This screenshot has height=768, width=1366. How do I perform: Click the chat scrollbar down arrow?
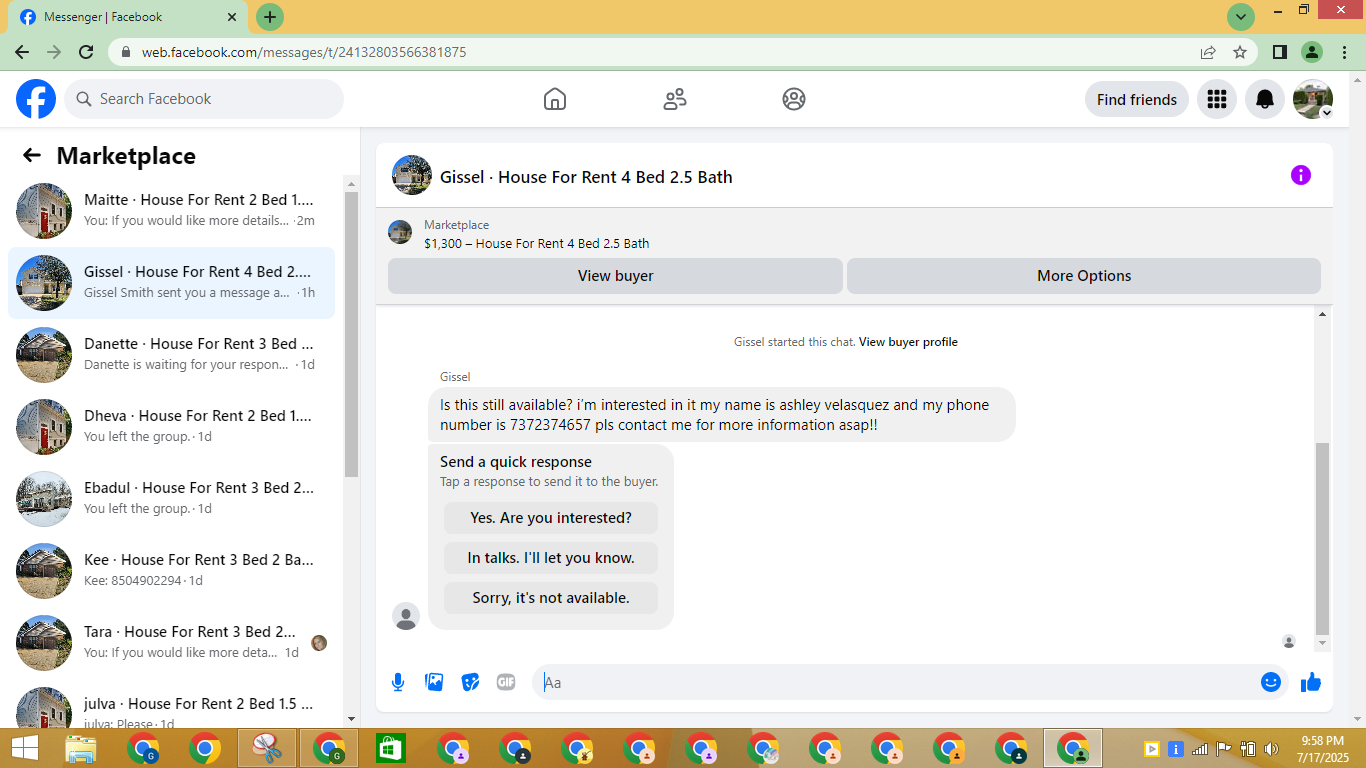(1323, 643)
